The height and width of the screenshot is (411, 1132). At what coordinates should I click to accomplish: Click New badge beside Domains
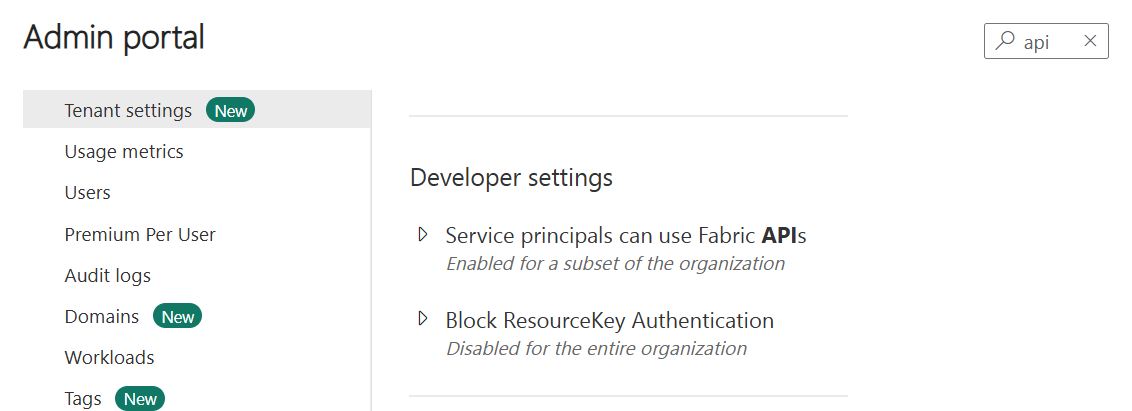pyautogui.click(x=178, y=317)
